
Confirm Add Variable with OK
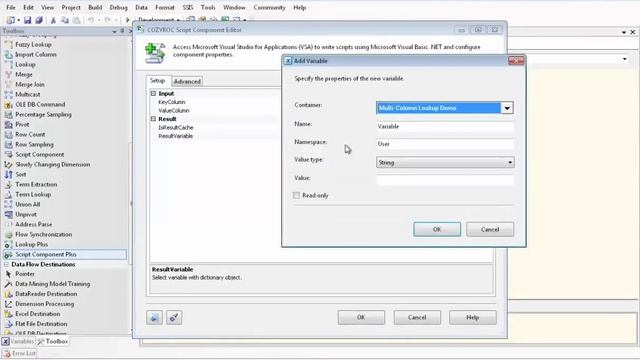pyautogui.click(x=437, y=229)
